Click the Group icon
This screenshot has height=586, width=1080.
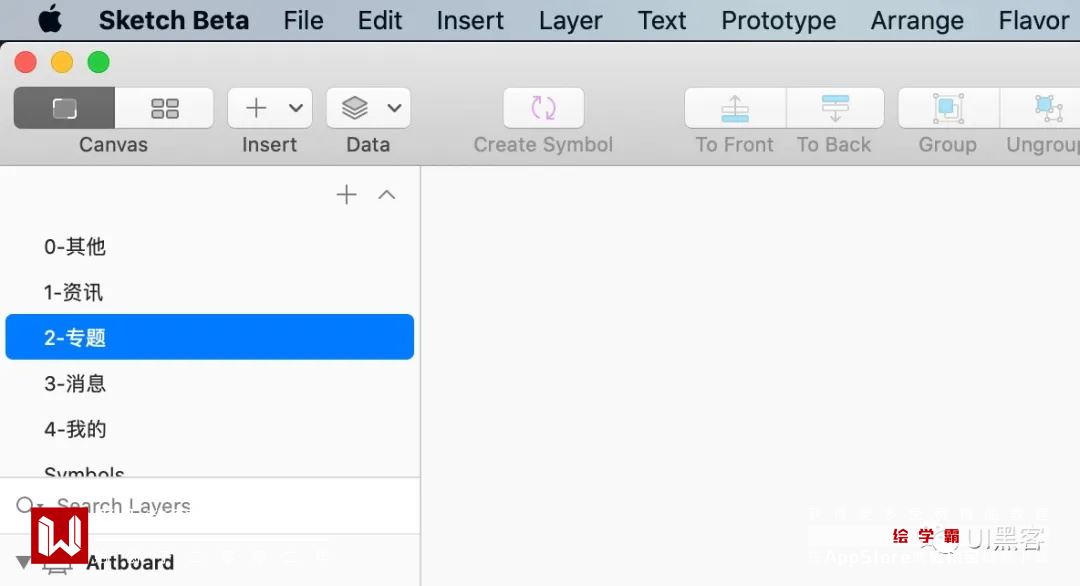[947, 108]
